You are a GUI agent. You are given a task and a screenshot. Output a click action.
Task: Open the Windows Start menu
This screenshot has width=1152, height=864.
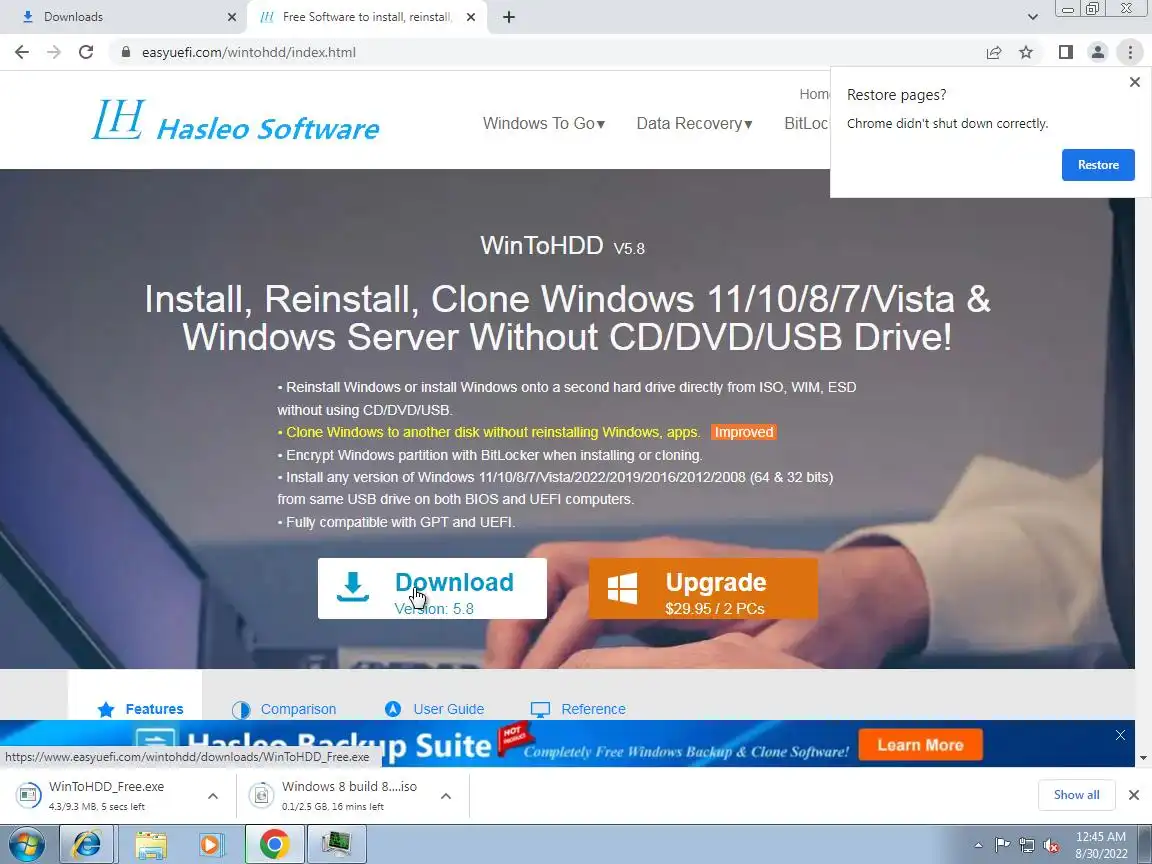tap(26, 845)
